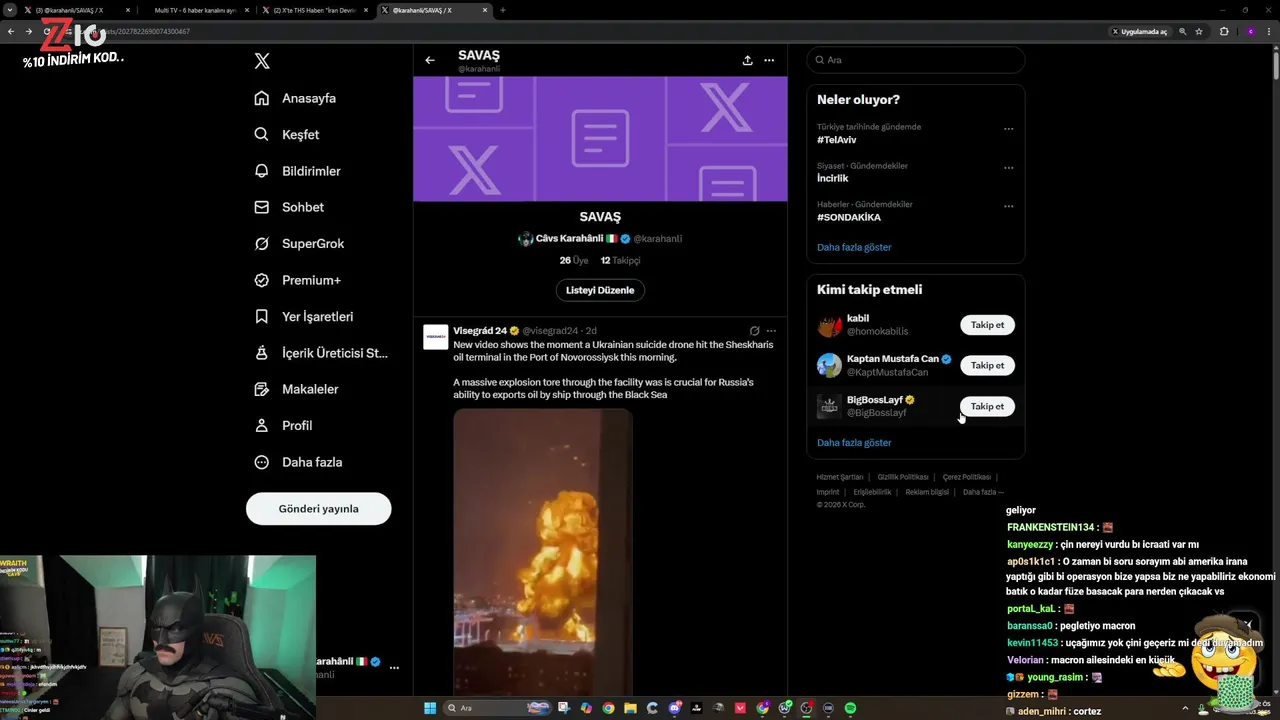Open a new browser tab
This screenshot has height=720, width=1280.
coord(503,10)
